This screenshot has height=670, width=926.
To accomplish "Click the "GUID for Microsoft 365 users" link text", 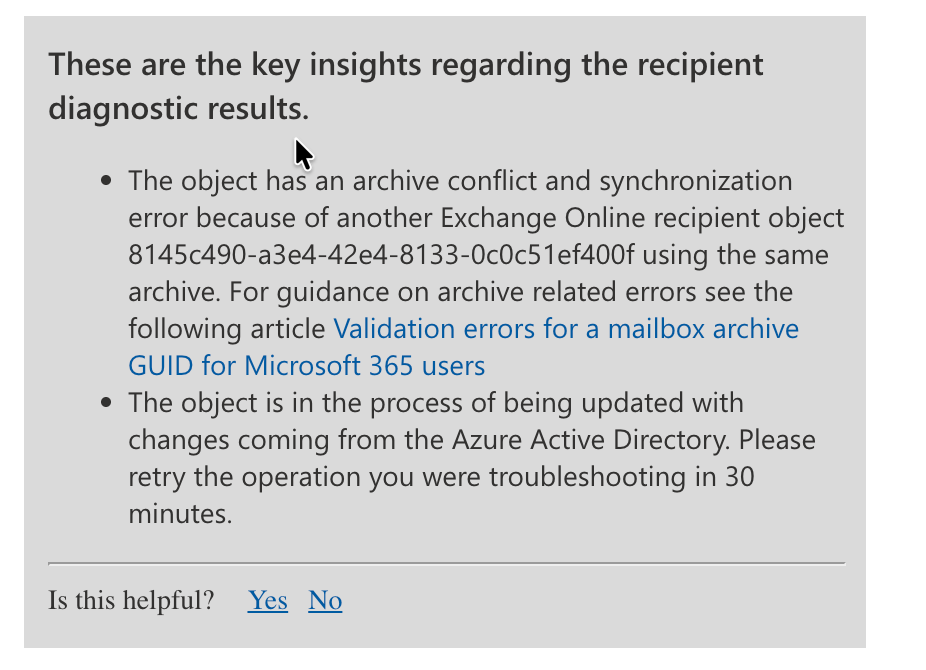I will click(x=306, y=366).
